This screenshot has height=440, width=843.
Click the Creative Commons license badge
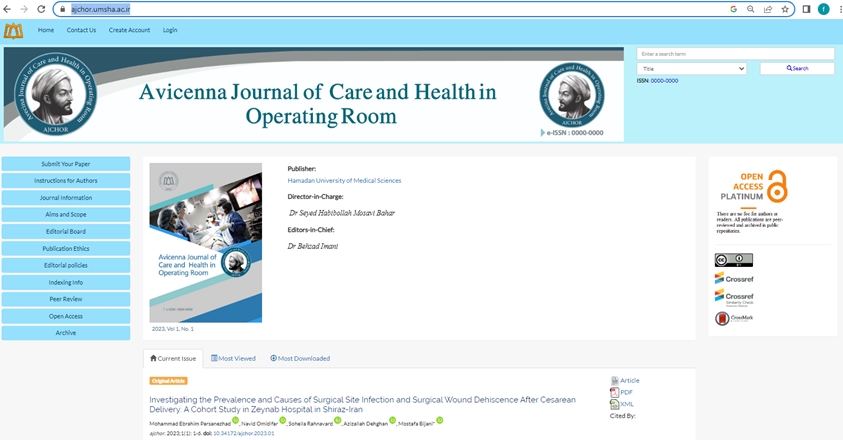(733, 260)
